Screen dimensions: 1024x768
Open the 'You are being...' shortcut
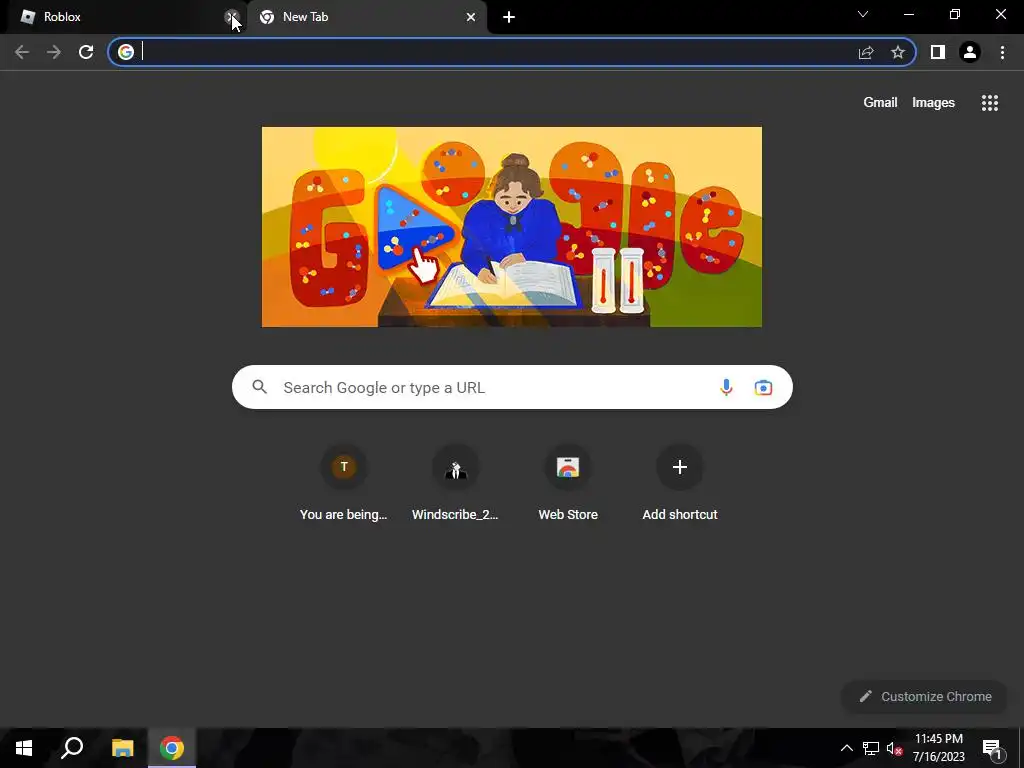pyautogui.click(x=344, y=484)
